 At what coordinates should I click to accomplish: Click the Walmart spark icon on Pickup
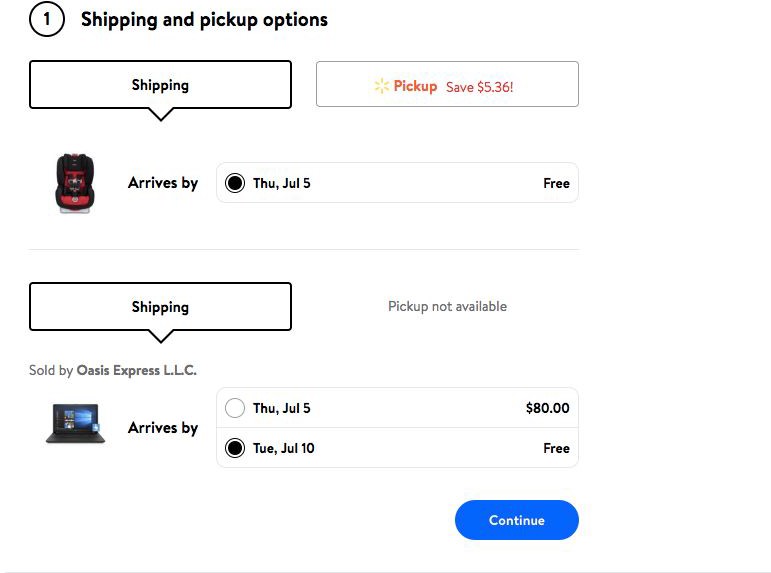(381, 86)
